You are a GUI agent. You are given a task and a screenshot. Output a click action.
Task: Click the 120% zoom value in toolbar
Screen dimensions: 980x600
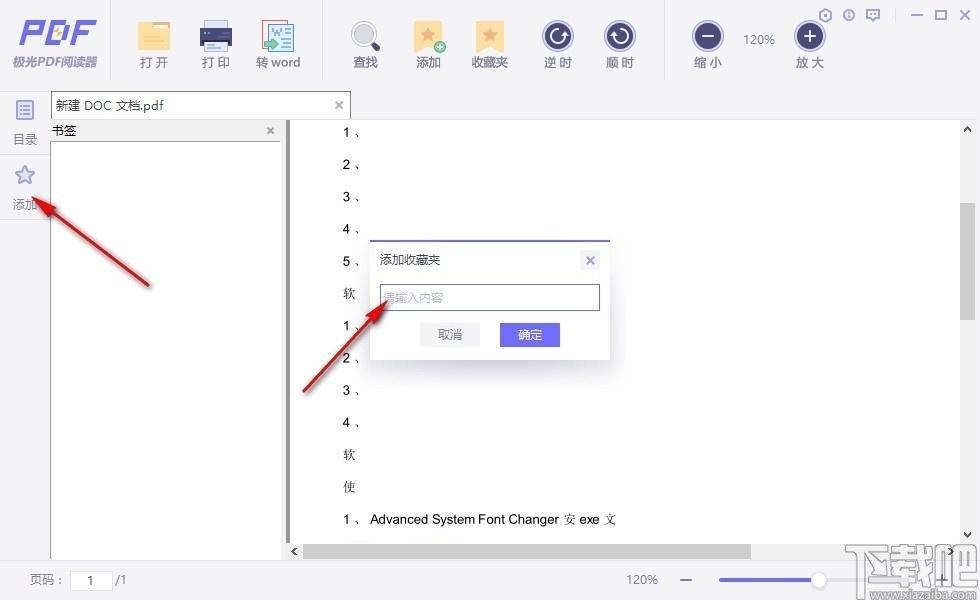[759, 39]
